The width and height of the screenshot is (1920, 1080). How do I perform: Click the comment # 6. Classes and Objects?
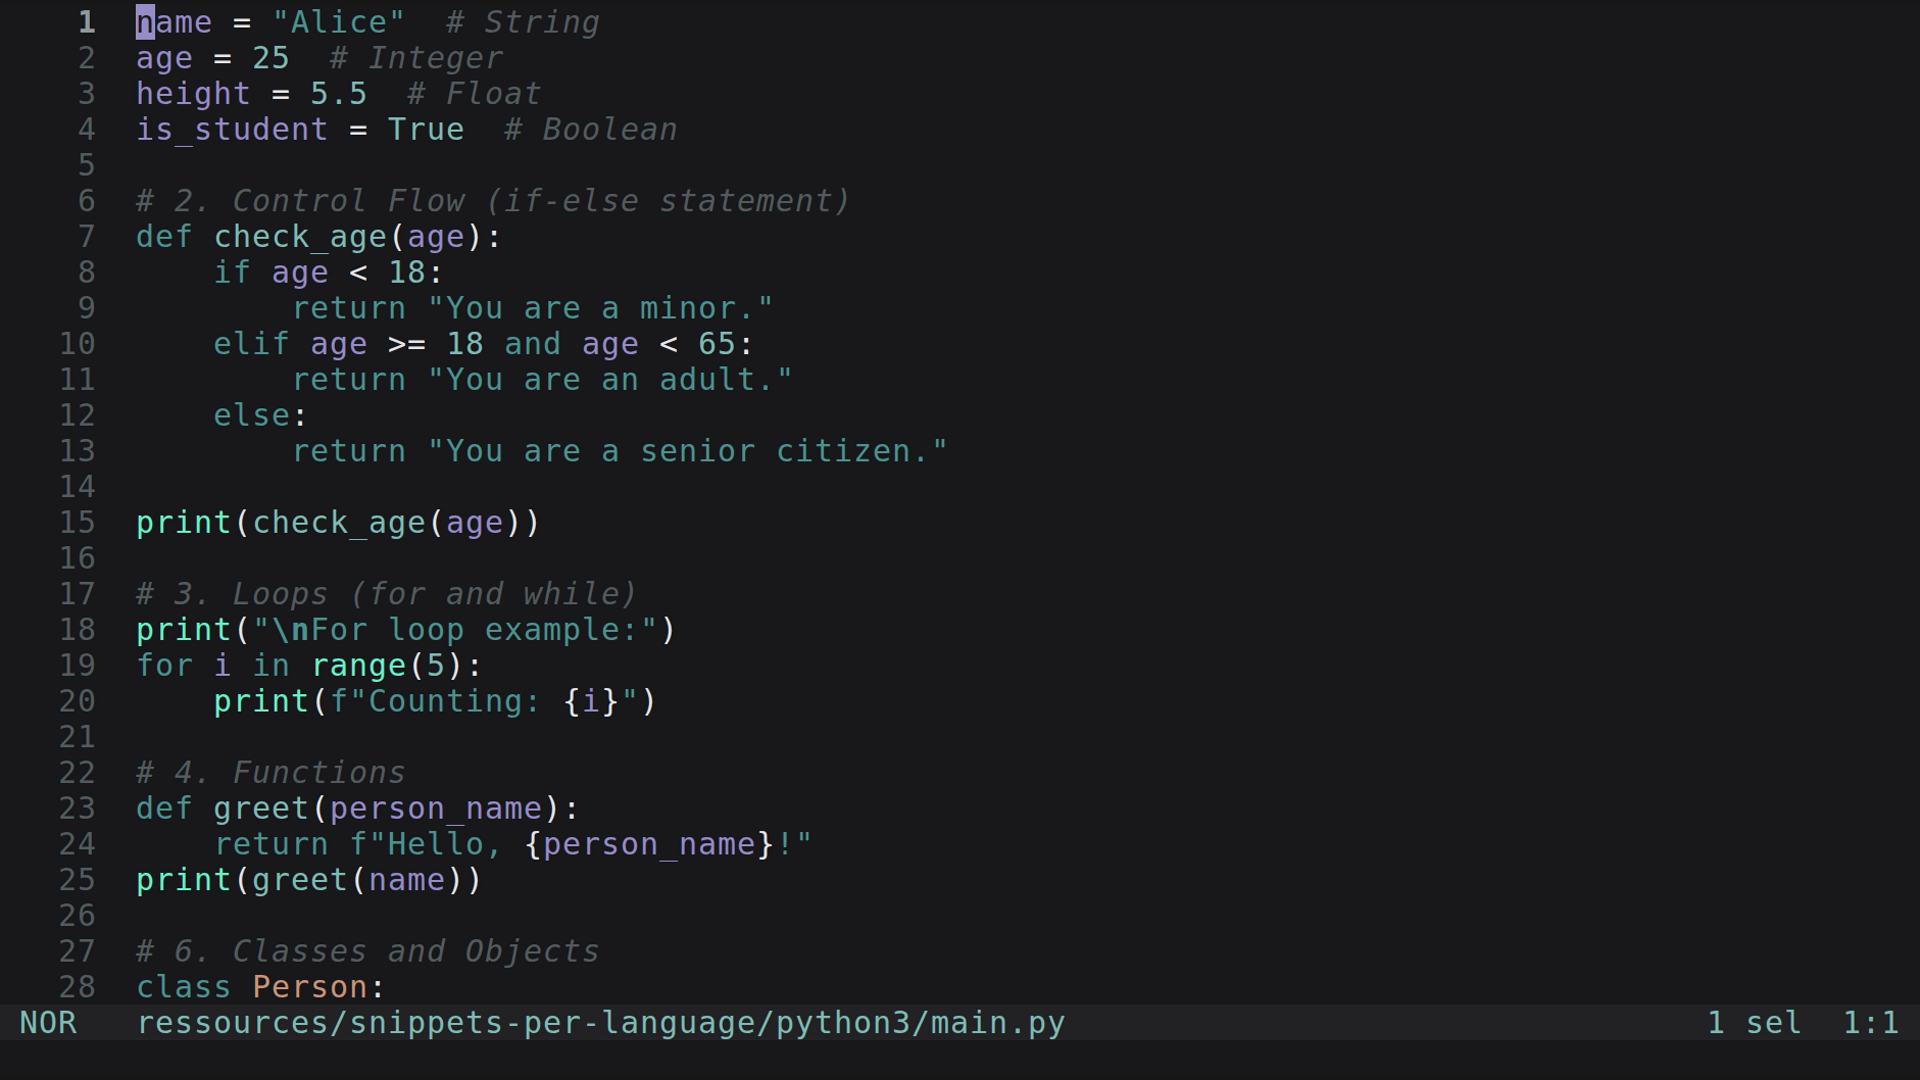click(x=366, y=950)
